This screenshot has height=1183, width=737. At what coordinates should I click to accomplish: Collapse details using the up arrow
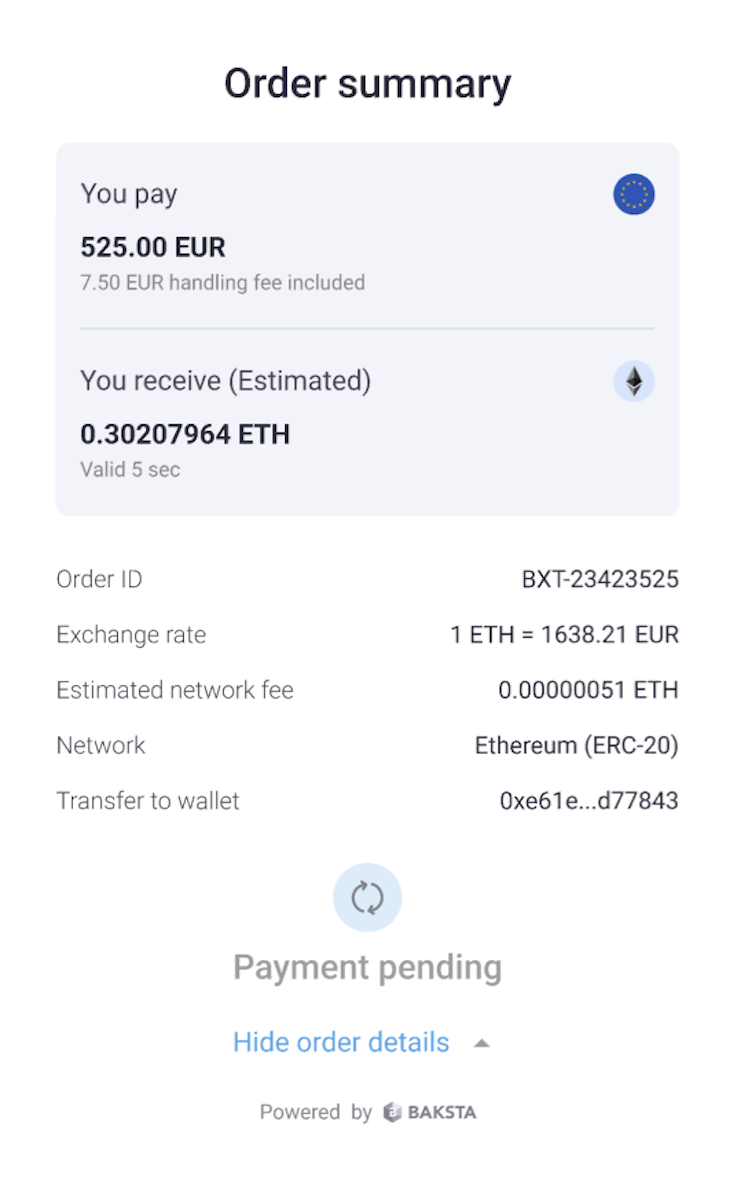point(481,1043)
